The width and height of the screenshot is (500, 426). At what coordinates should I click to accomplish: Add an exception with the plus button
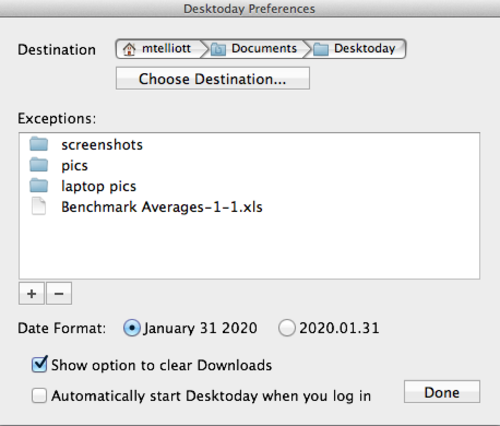tap(32, 294)
